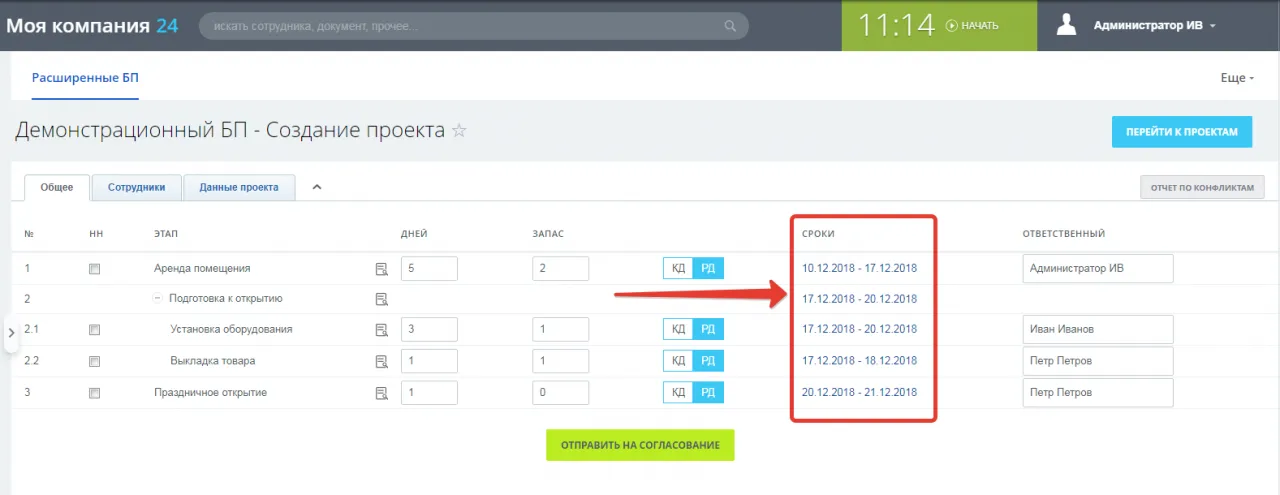Viewport: 1280px width, 495px height.
Task: Open details icon for Аренда помещения stage
Action: (381, 269)
